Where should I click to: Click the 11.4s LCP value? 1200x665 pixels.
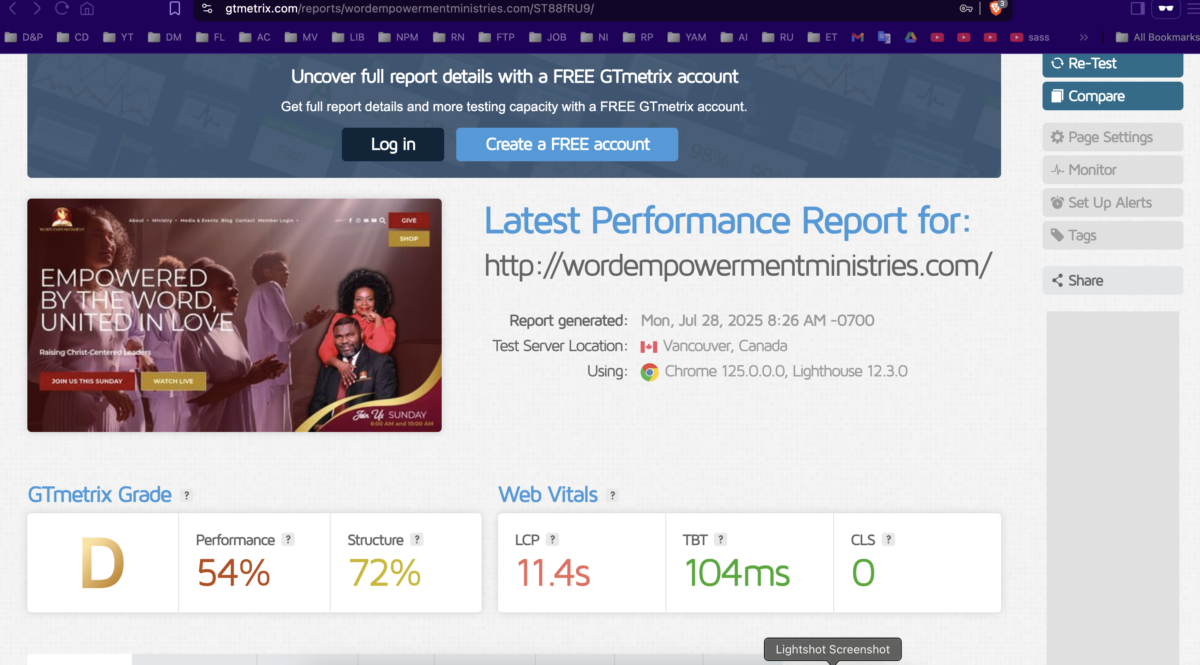click(553, 573)
